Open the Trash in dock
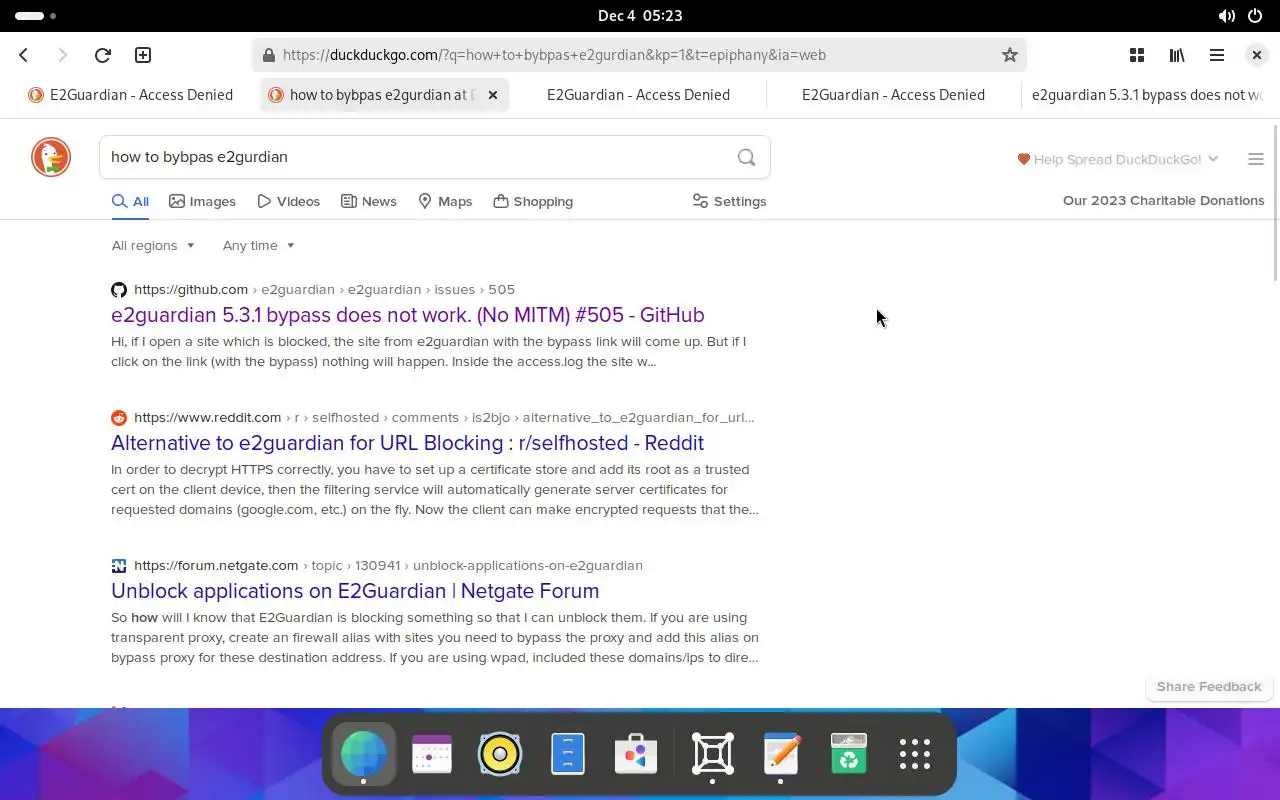1280x800 pixels. tap(849, 754)
